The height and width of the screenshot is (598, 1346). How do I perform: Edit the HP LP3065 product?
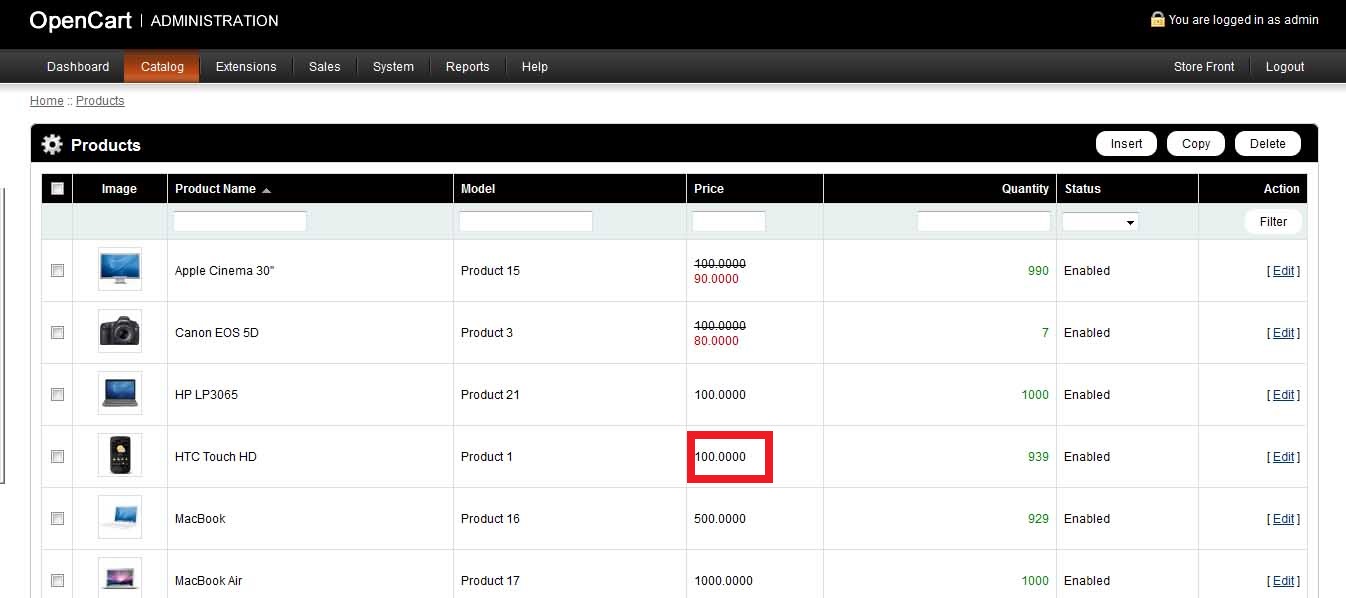point(1283,395)
